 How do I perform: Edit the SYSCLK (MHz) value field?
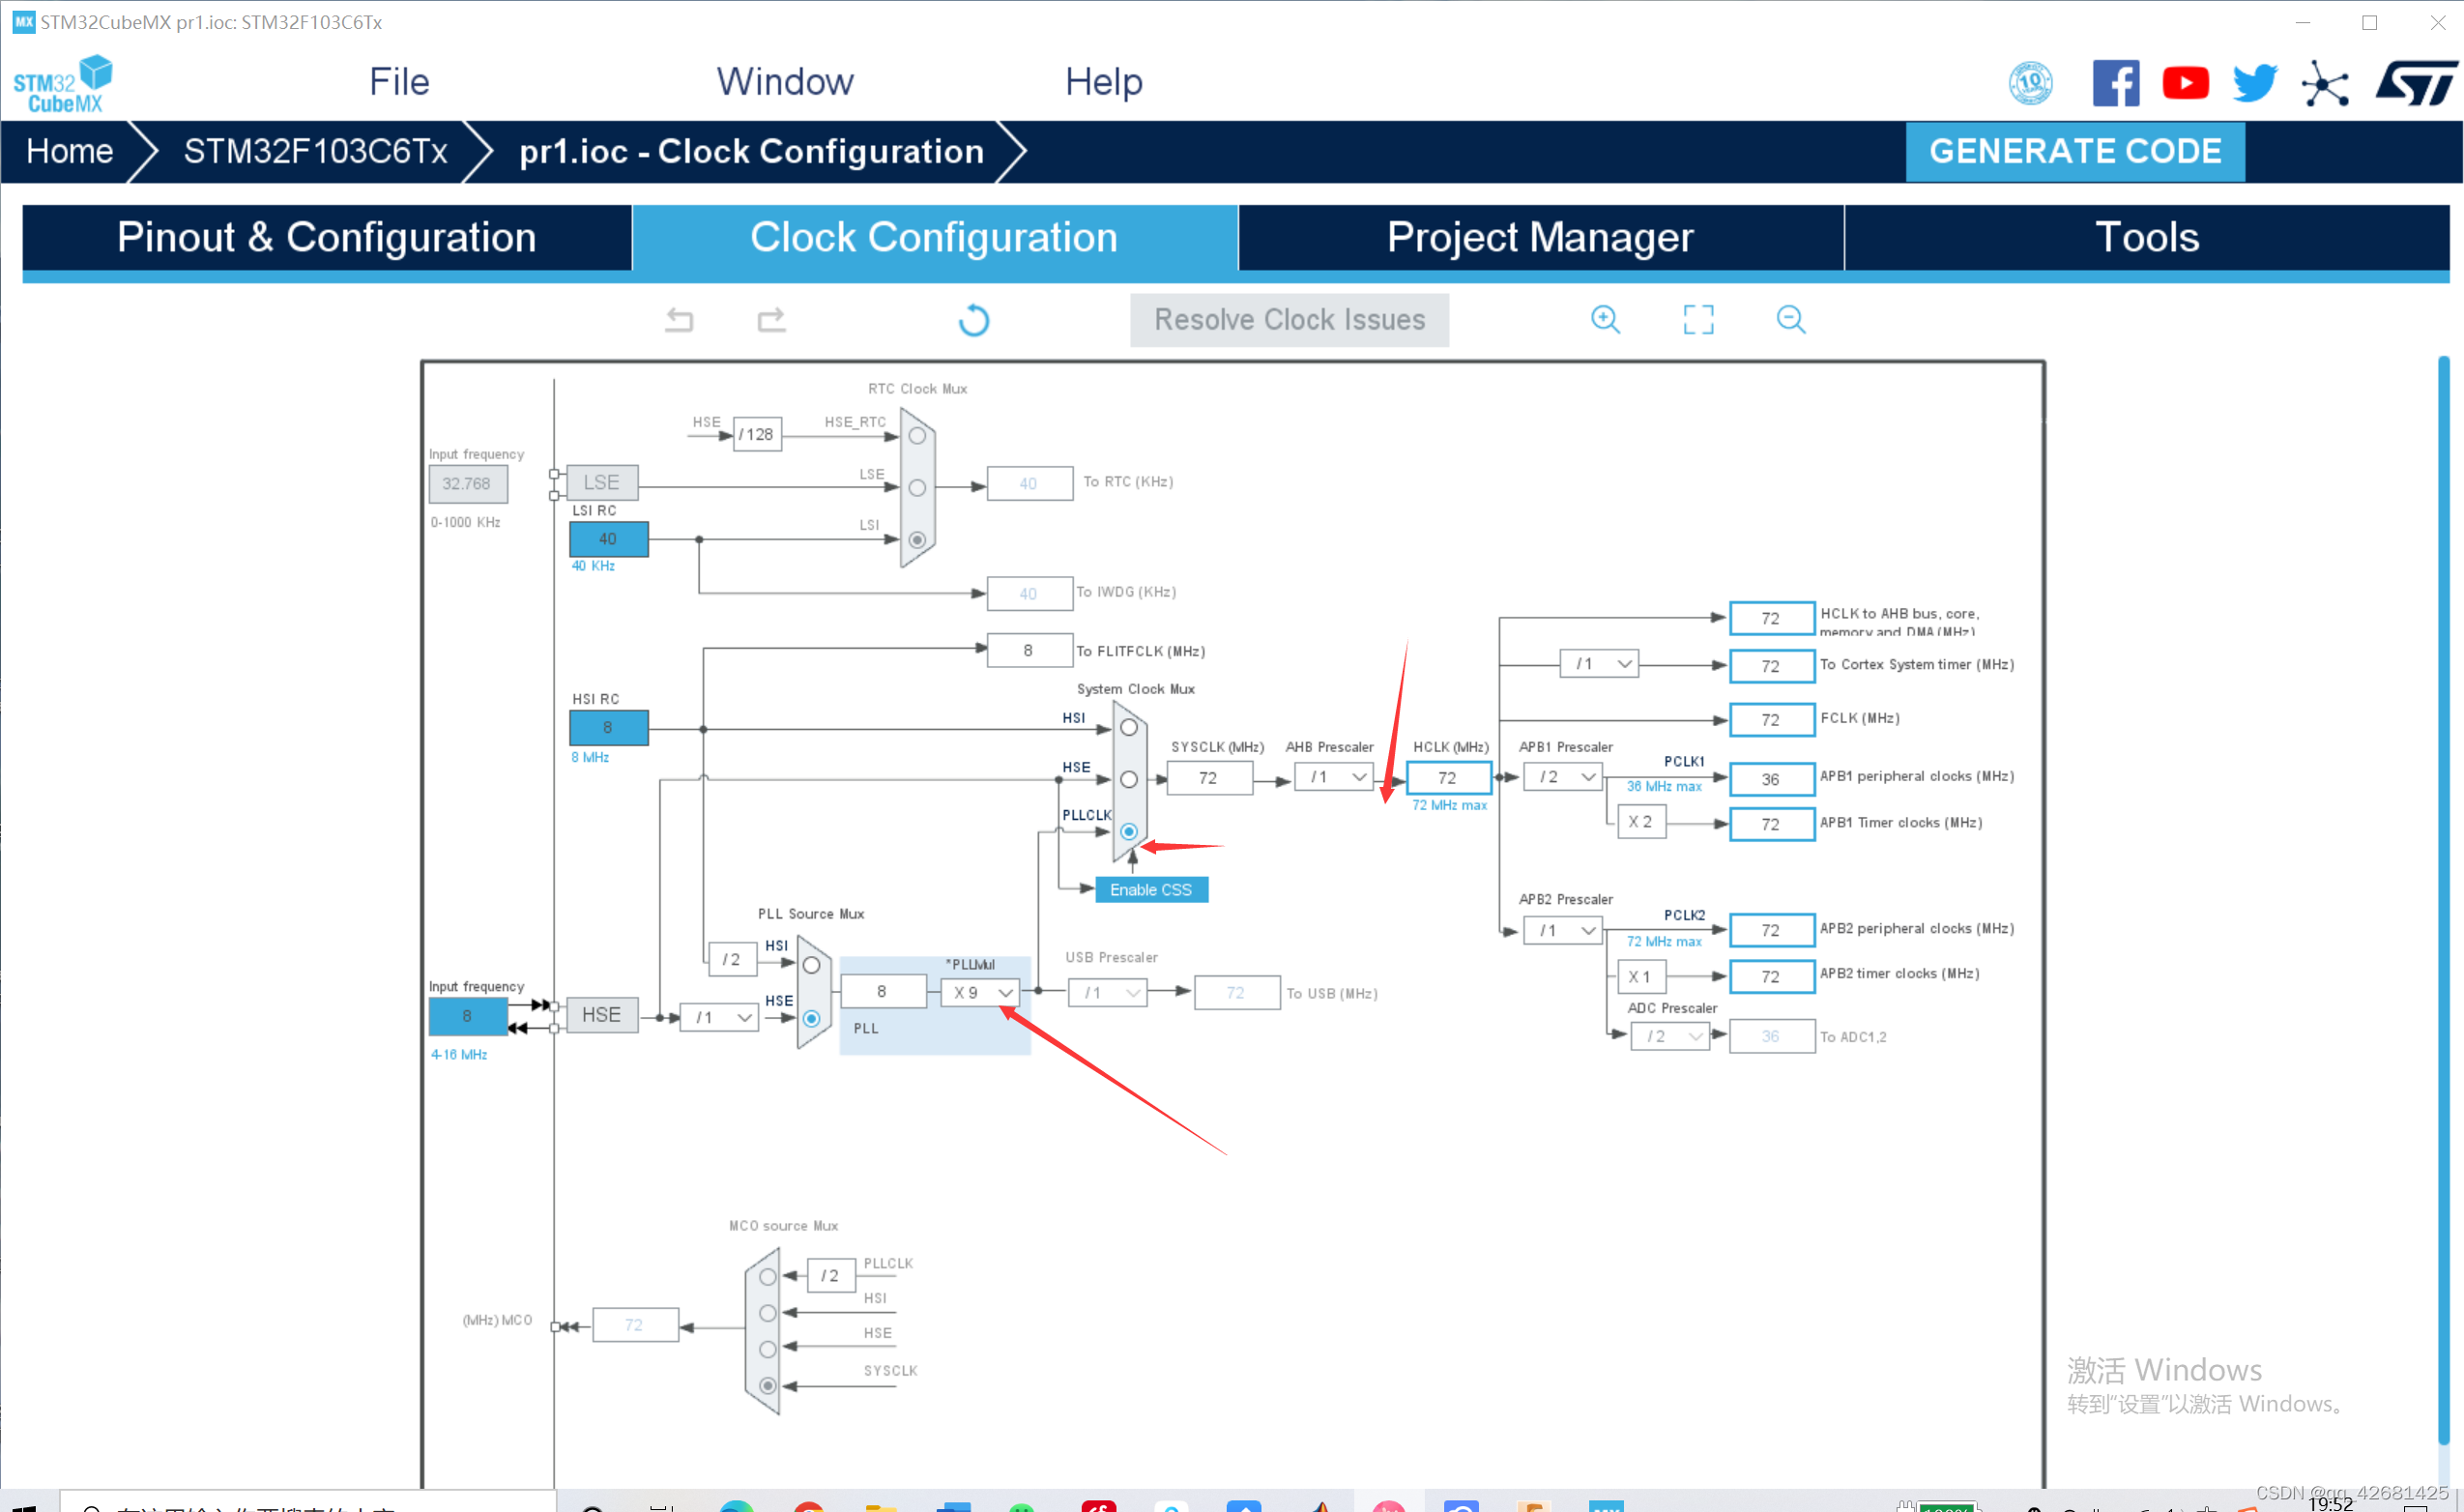(1209, 778)
